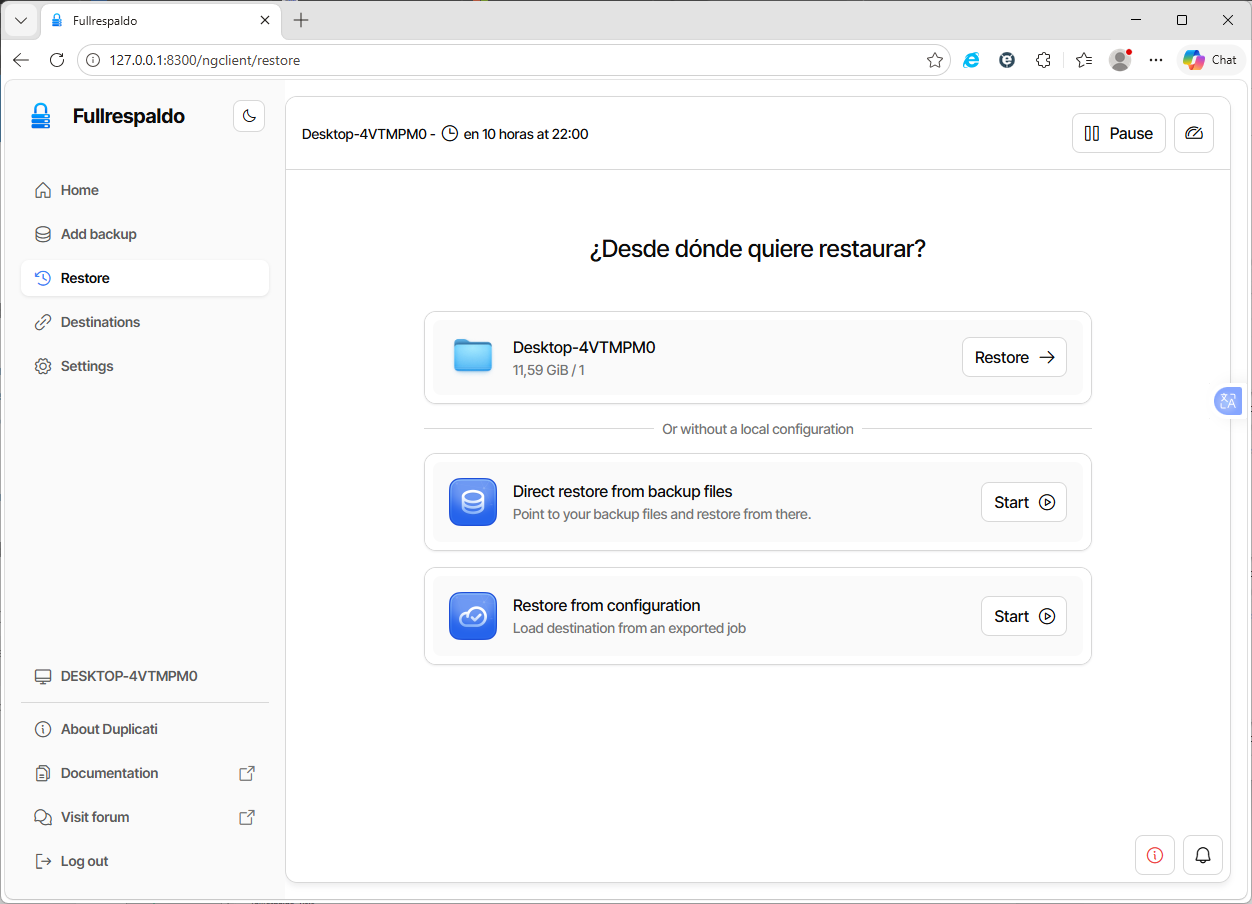Screen dimensions: 1252x904
Task: Select Restore in the sidebar
Action: pyautogui.click(x=145, y=278)
